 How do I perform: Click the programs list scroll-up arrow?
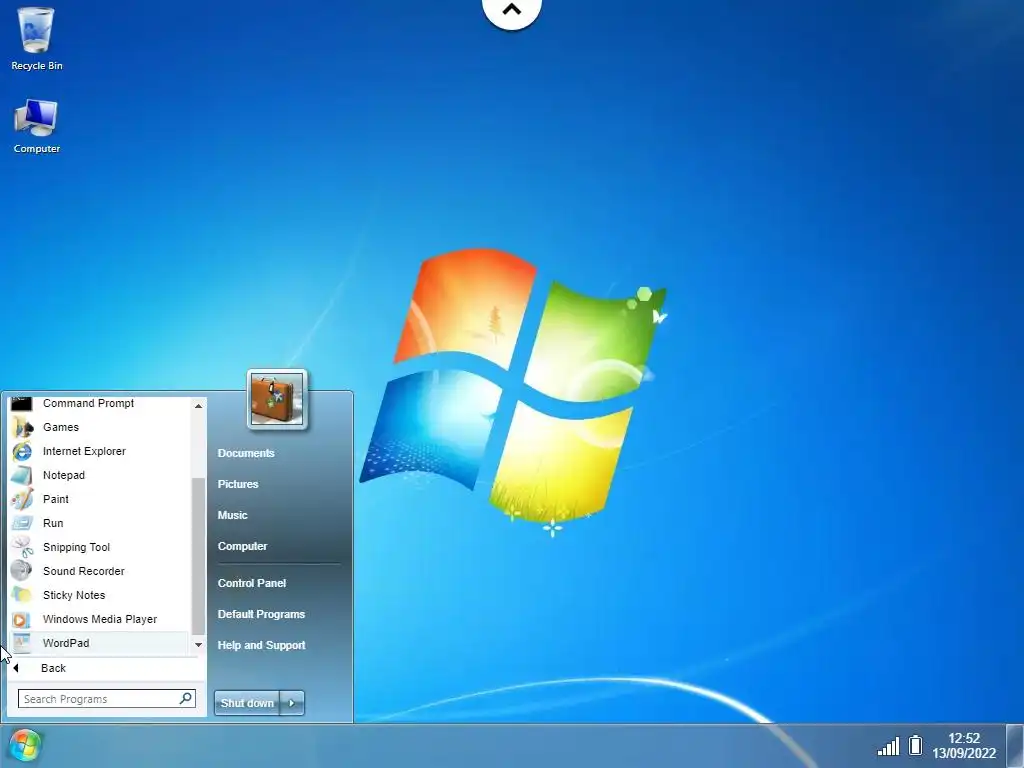[199, 406]
